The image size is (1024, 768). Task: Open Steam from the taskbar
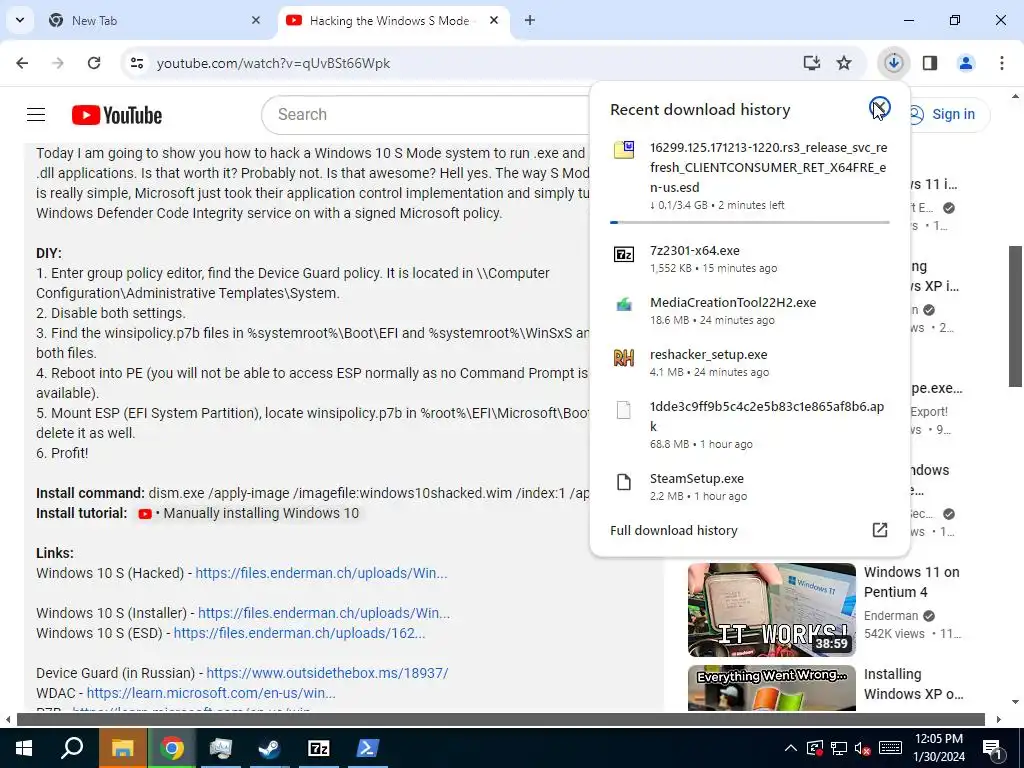[x=268, y=748]
